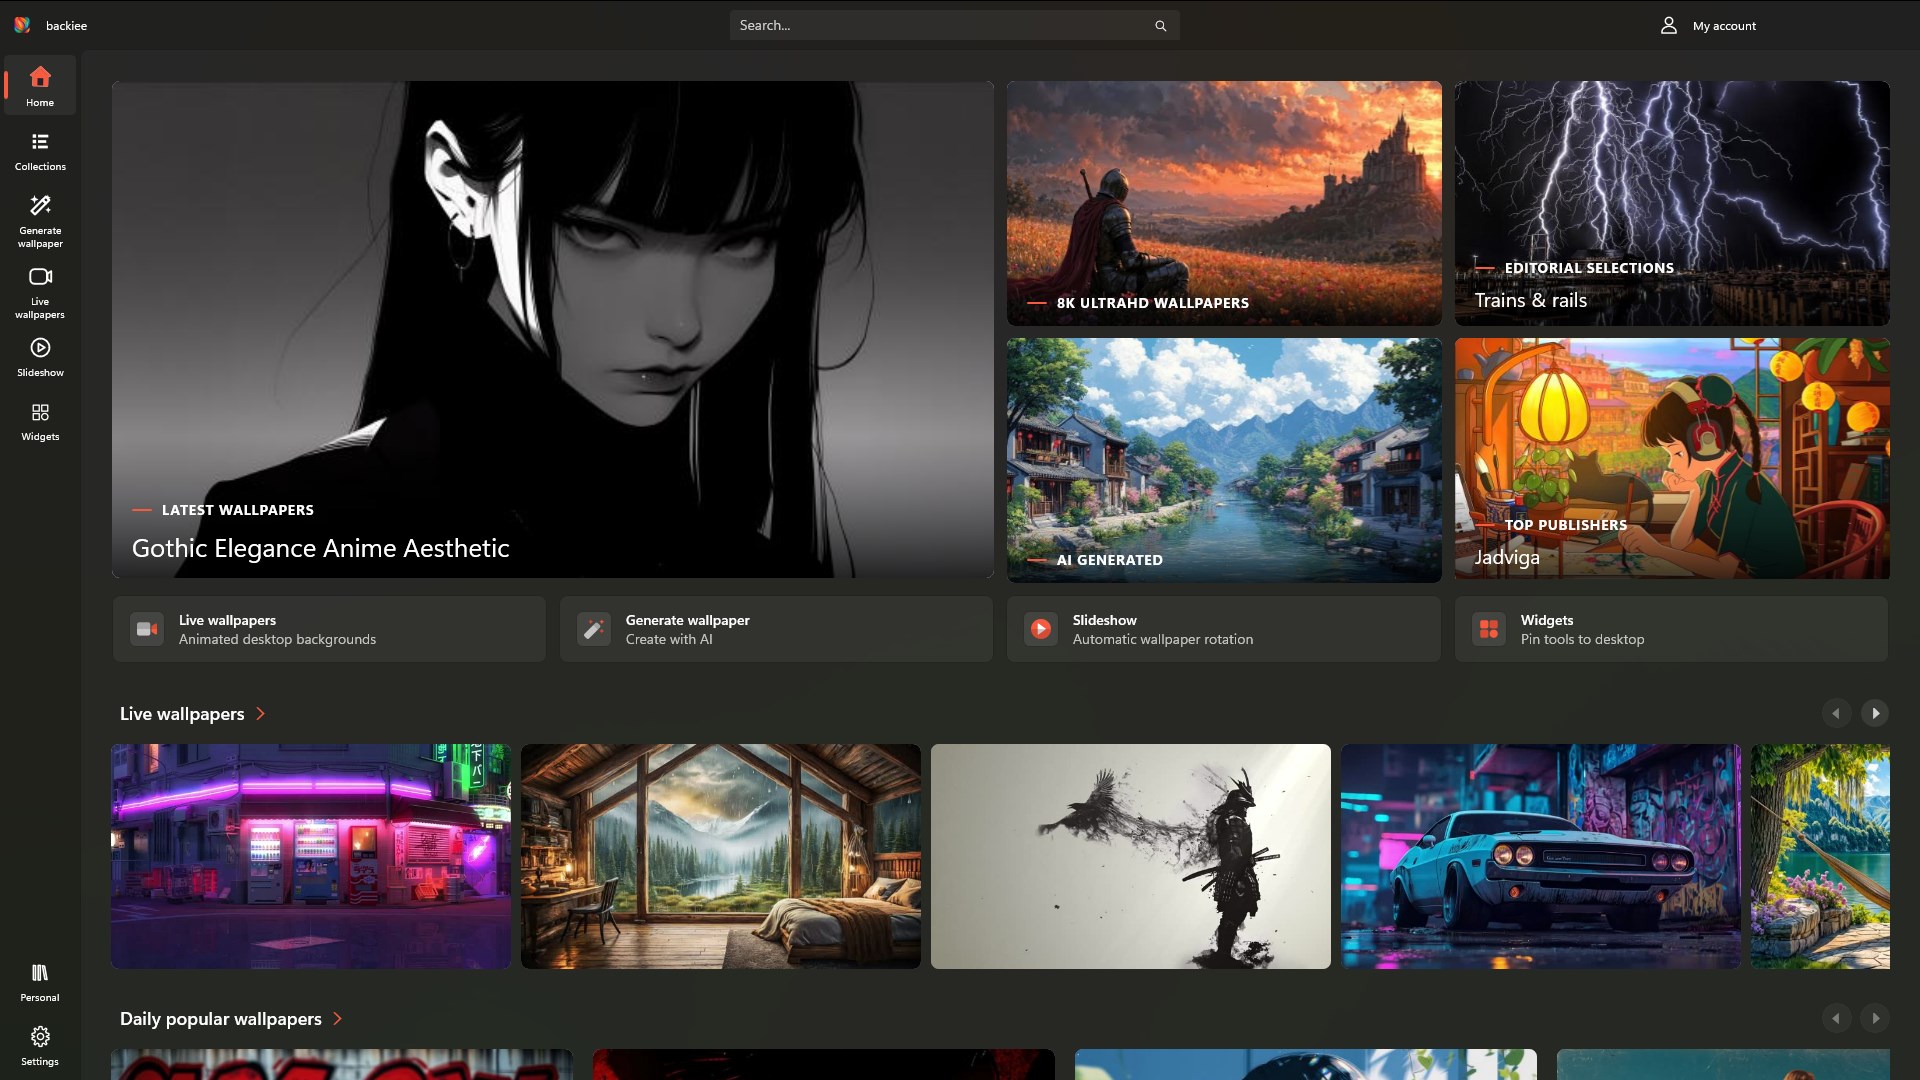
Task: Click the search magnifier icon
Action: (1161, 26)
